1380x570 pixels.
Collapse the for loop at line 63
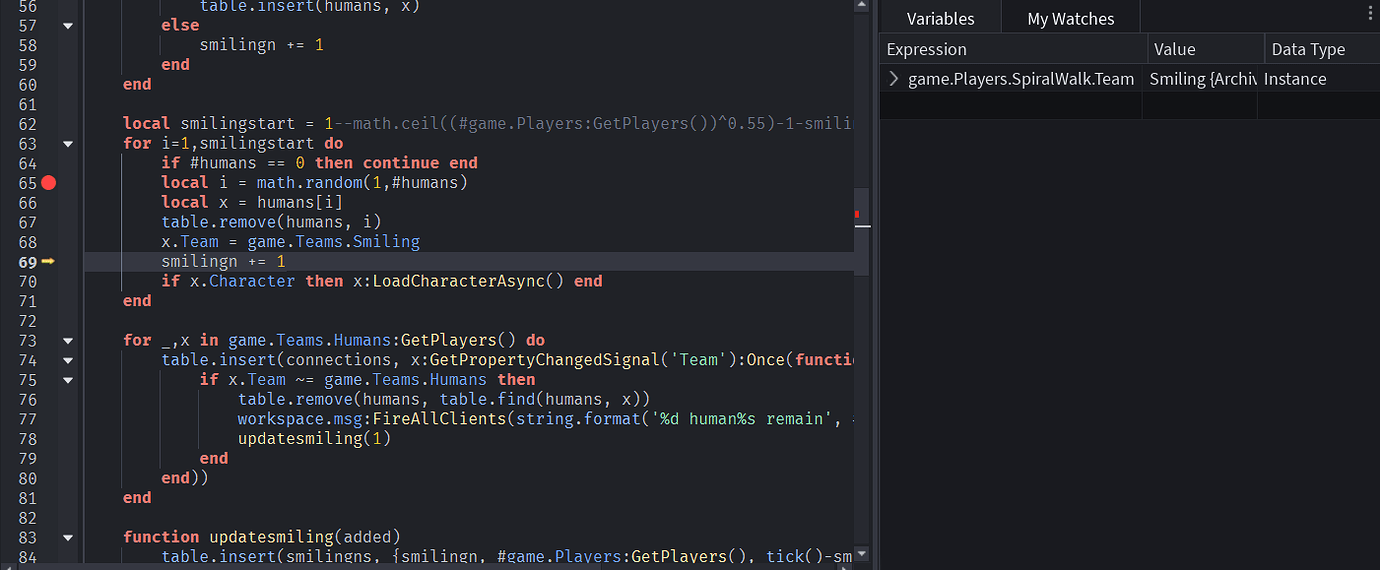tap(68, 144)
